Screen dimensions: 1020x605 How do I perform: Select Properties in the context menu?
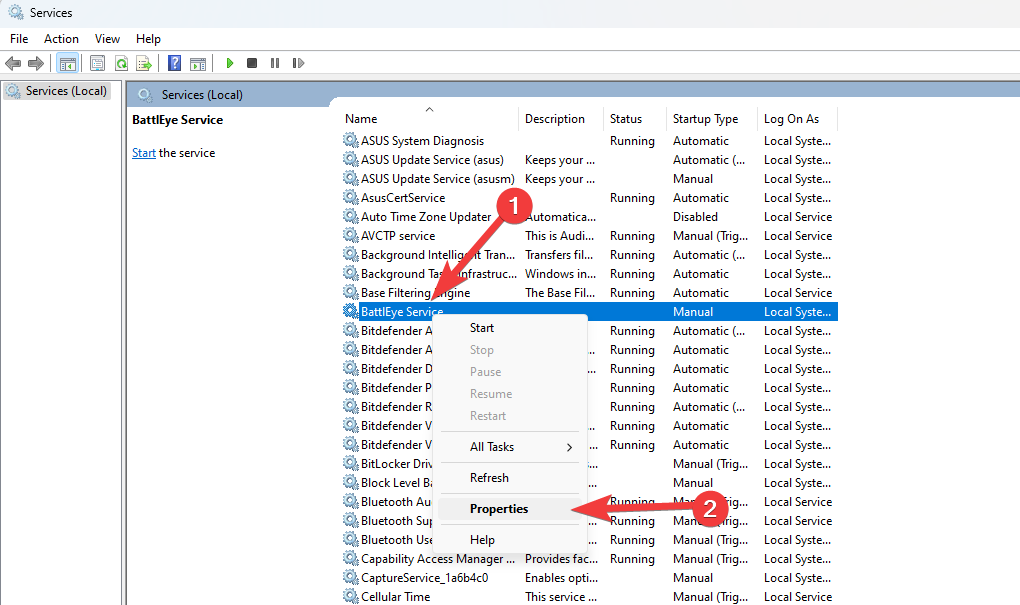499,509
